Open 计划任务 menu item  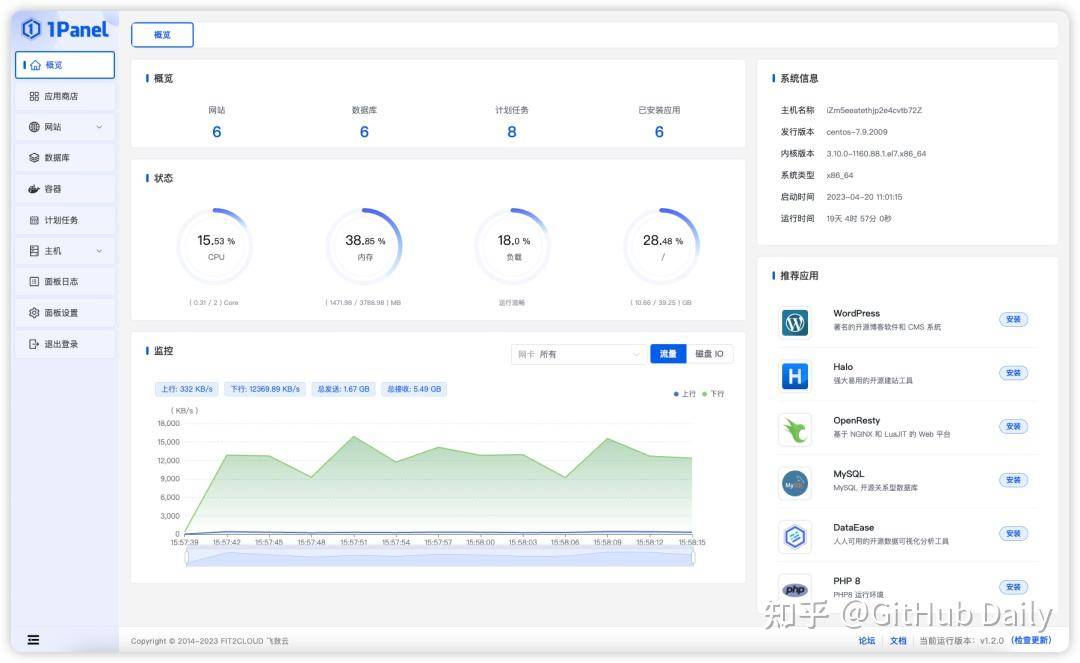point(65,220)
